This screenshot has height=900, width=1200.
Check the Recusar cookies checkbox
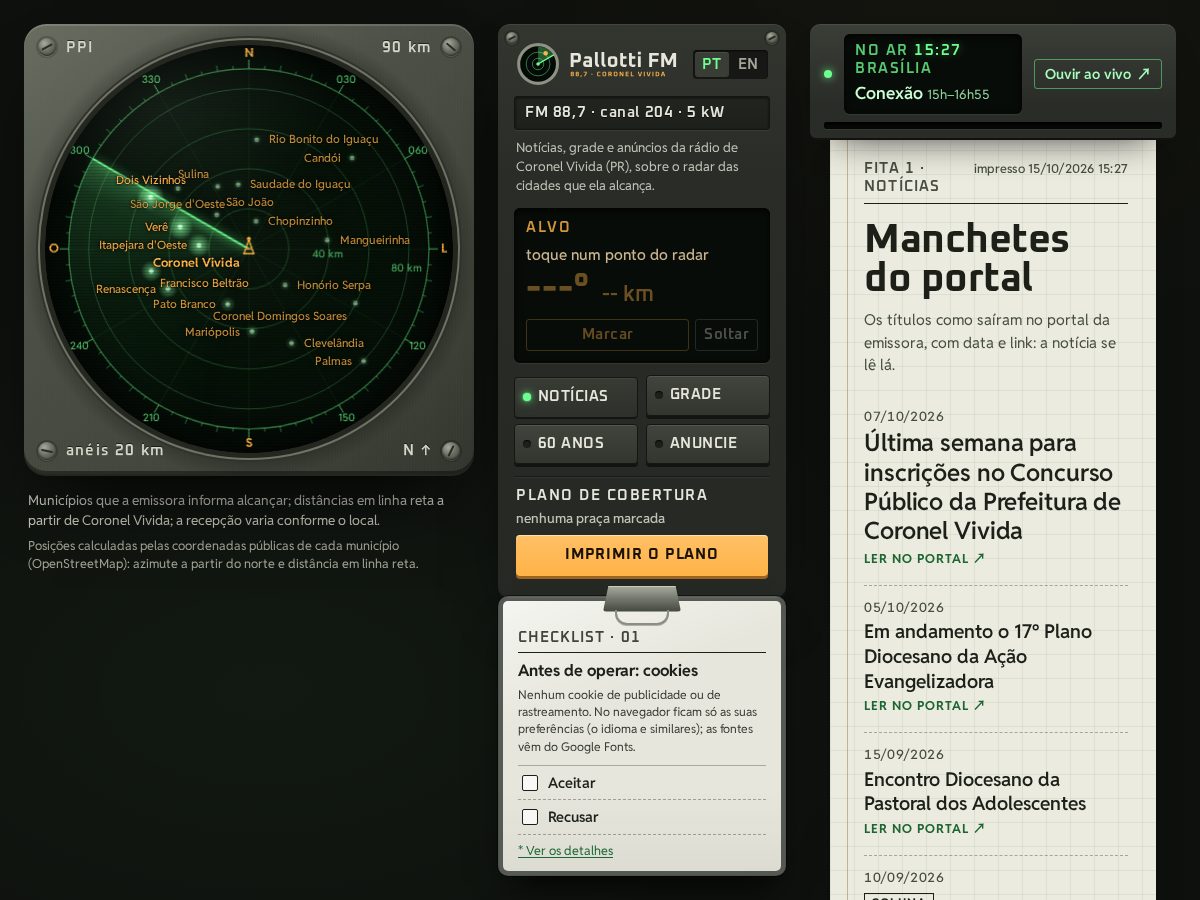[530, 817]
